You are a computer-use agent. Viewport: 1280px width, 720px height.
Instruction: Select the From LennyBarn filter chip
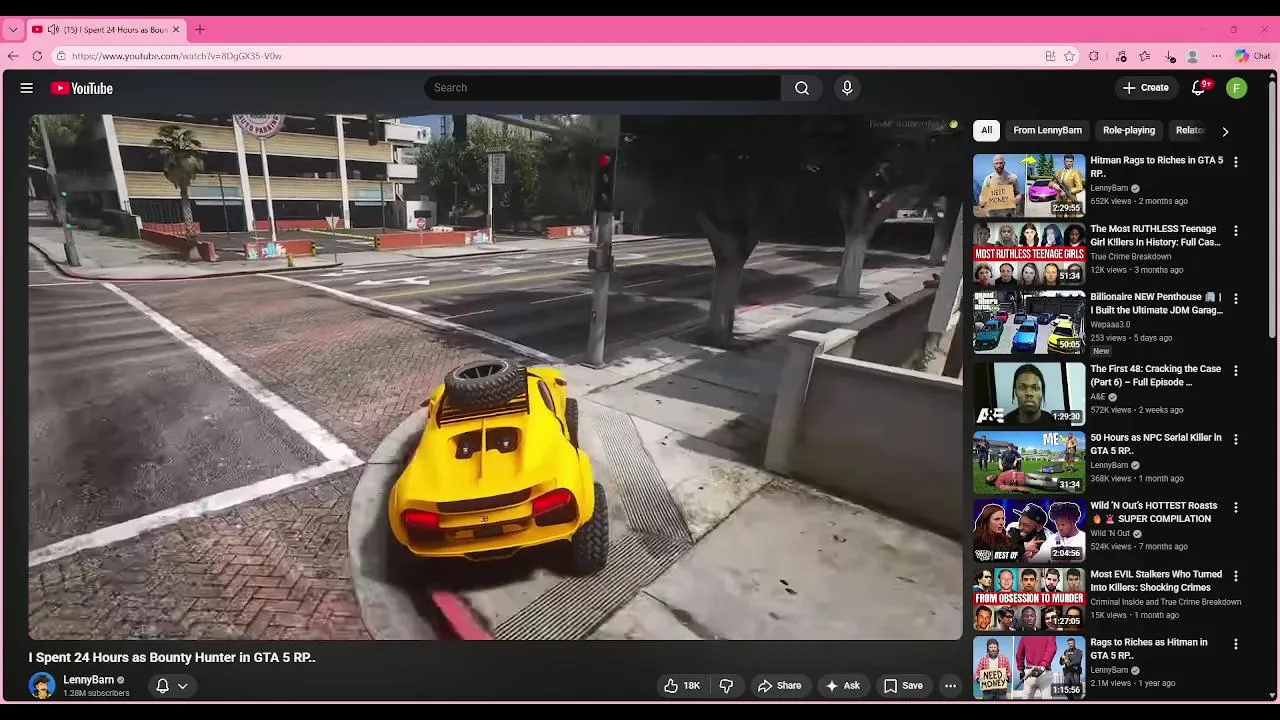[x=1047, y=130]
